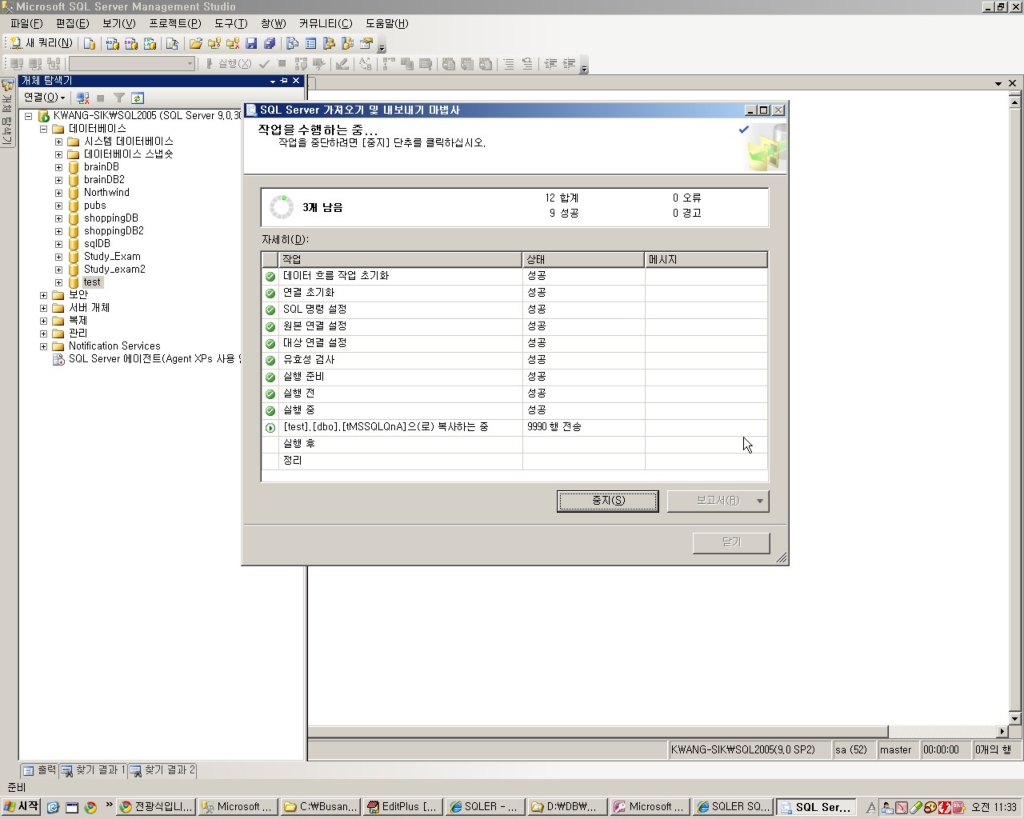Open Registered Servers from toolbar

[x=293, y=44]
